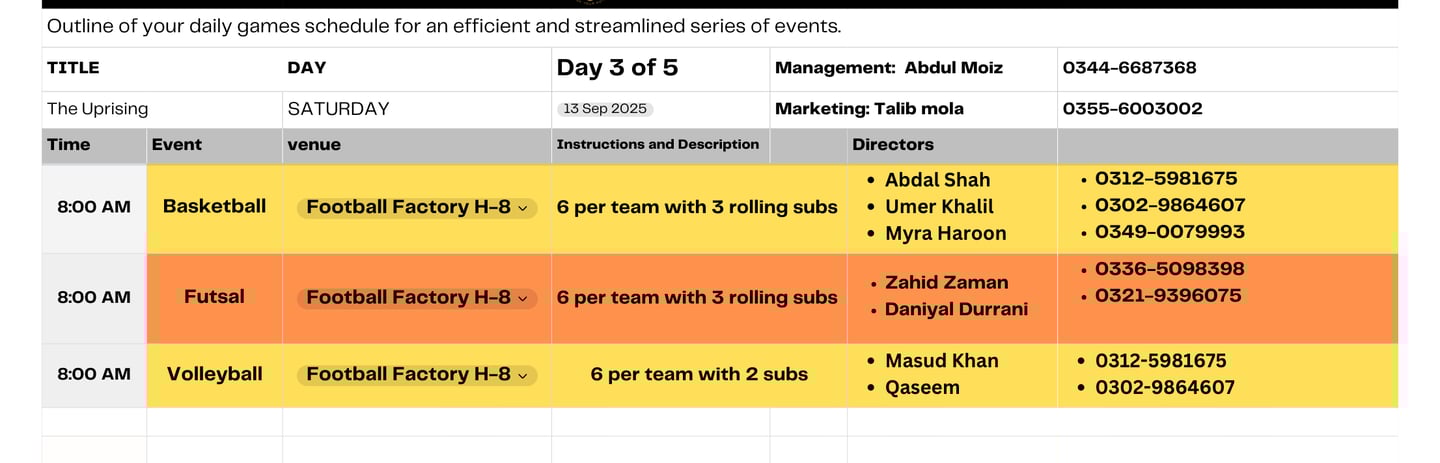Open venue dropdown in Volleyball row
Screen dimensions: 1440x463
point(417,375)
